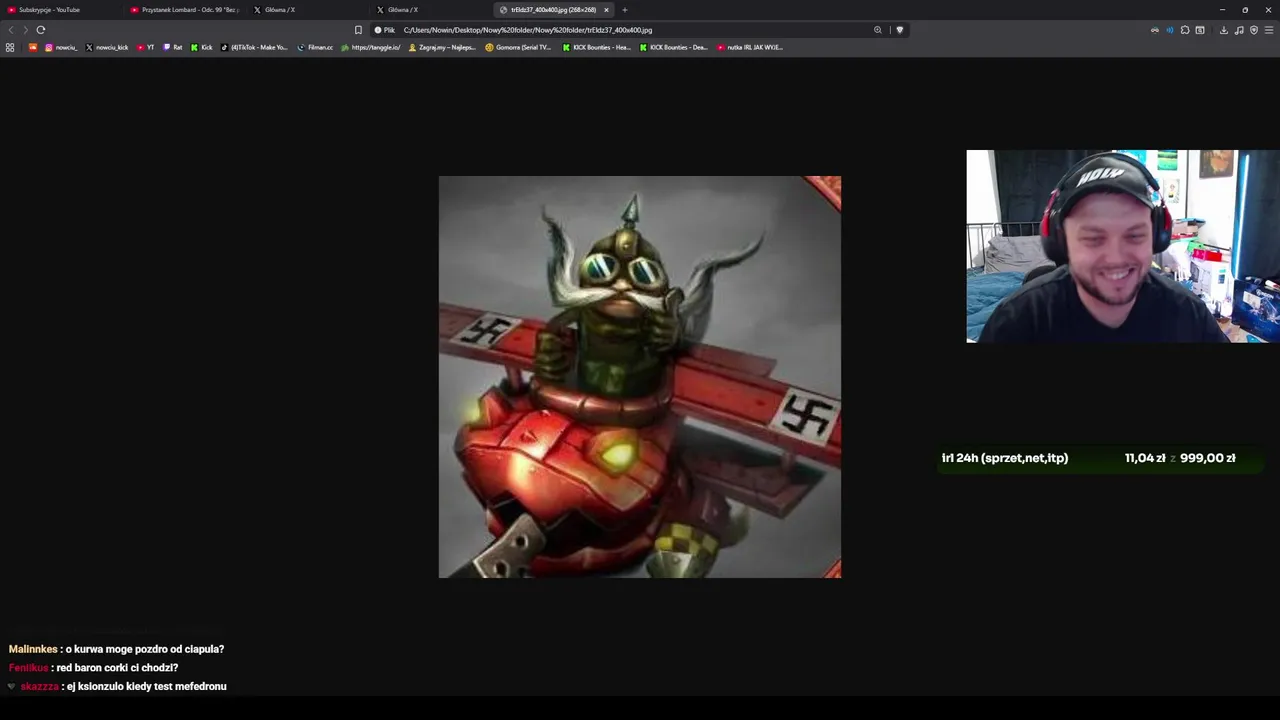This screenshot has width=1280, height=720.
Task: Open the YT bookmark
Action: [x=146, y=47]
